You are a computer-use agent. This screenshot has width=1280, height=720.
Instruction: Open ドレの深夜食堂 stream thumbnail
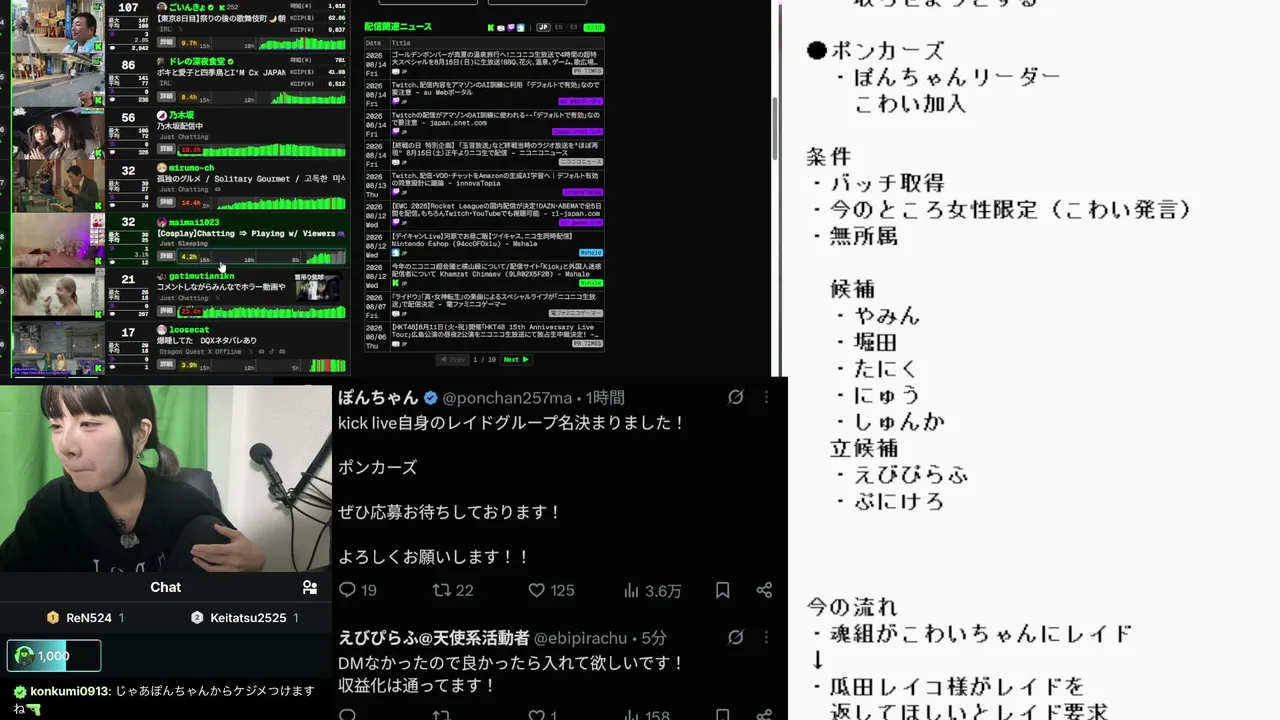[58, 80]
